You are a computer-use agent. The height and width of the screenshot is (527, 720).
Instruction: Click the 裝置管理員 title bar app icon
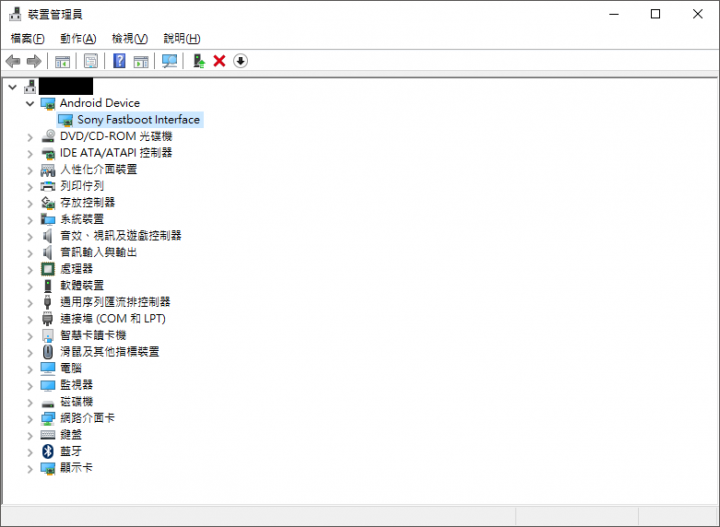(15, 14)
